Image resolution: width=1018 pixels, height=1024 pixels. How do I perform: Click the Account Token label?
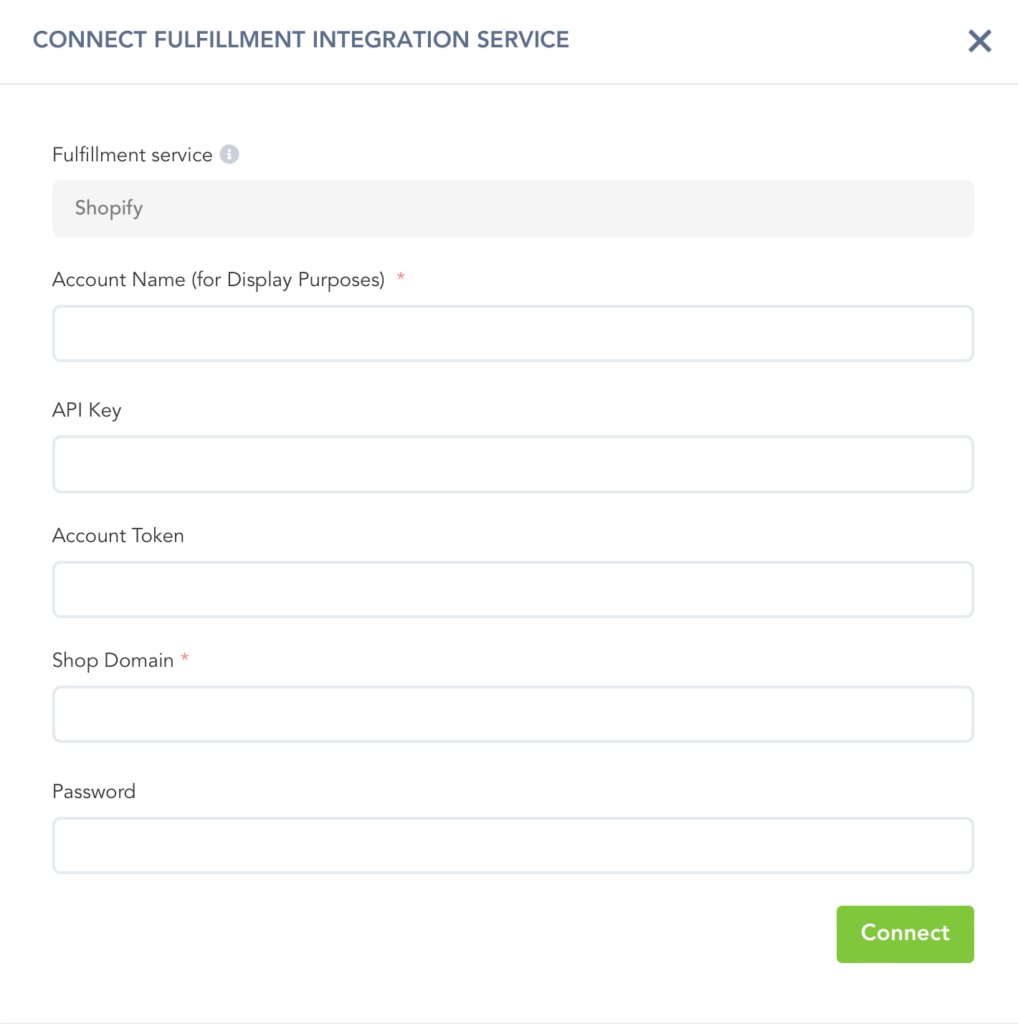118,536
